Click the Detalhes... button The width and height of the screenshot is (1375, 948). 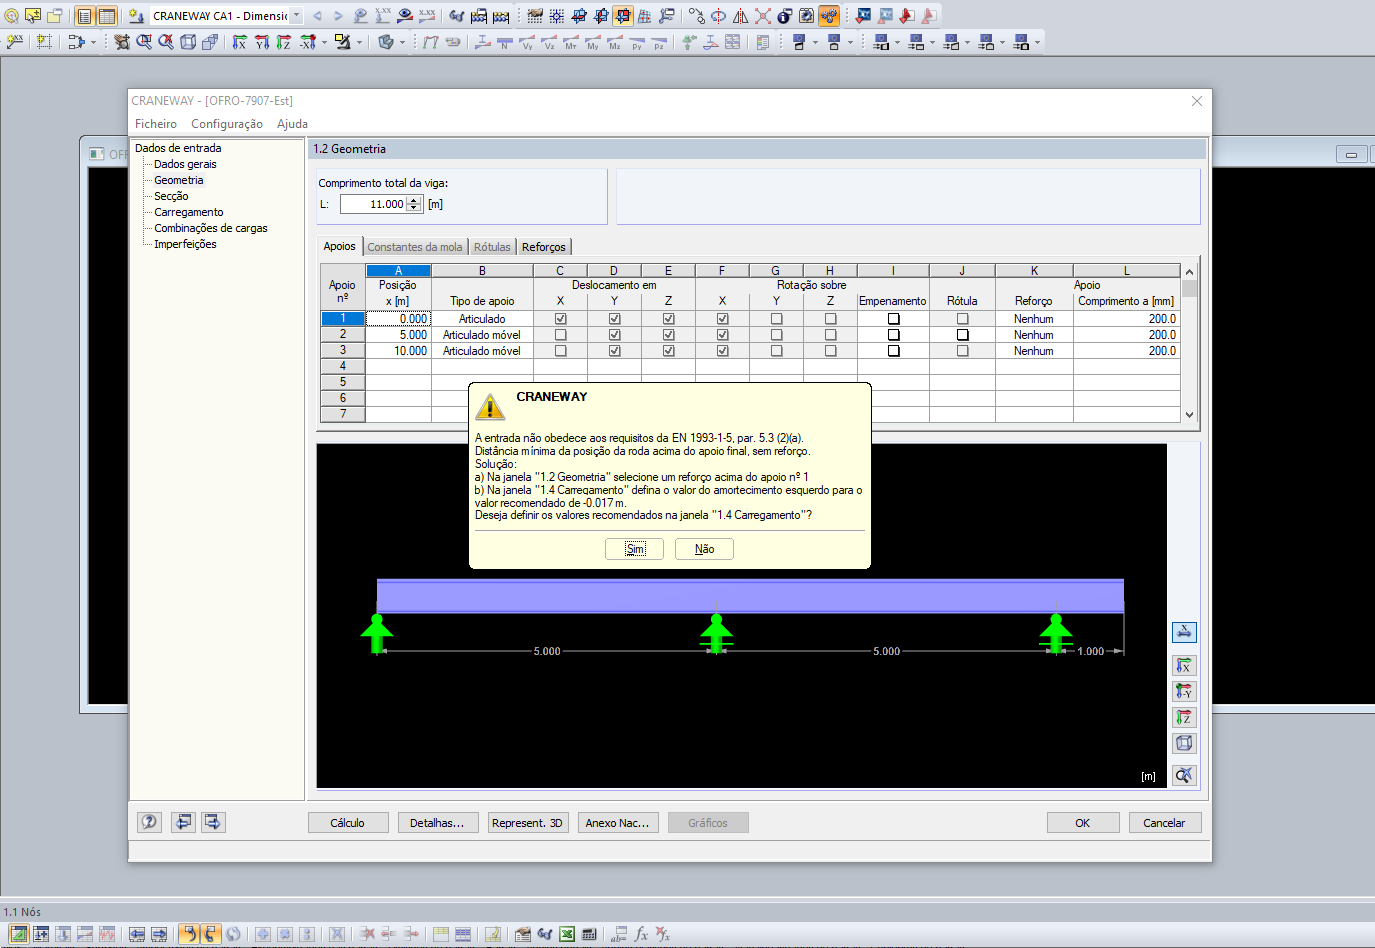[437, 823]
